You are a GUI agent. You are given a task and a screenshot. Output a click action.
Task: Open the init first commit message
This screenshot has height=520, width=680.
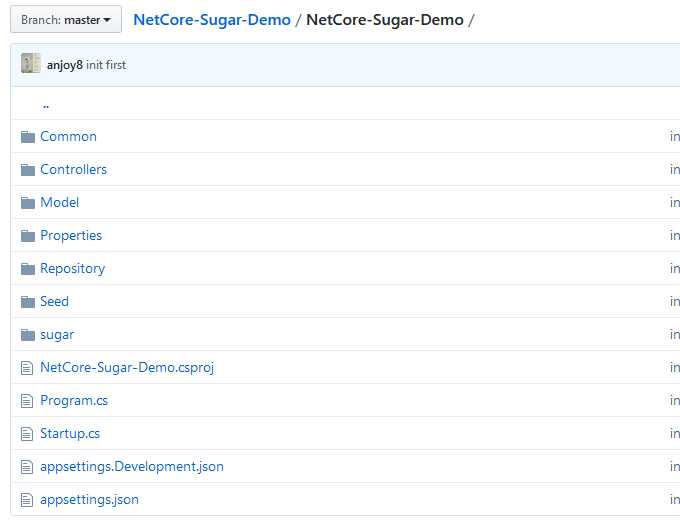tap(106, 65)
